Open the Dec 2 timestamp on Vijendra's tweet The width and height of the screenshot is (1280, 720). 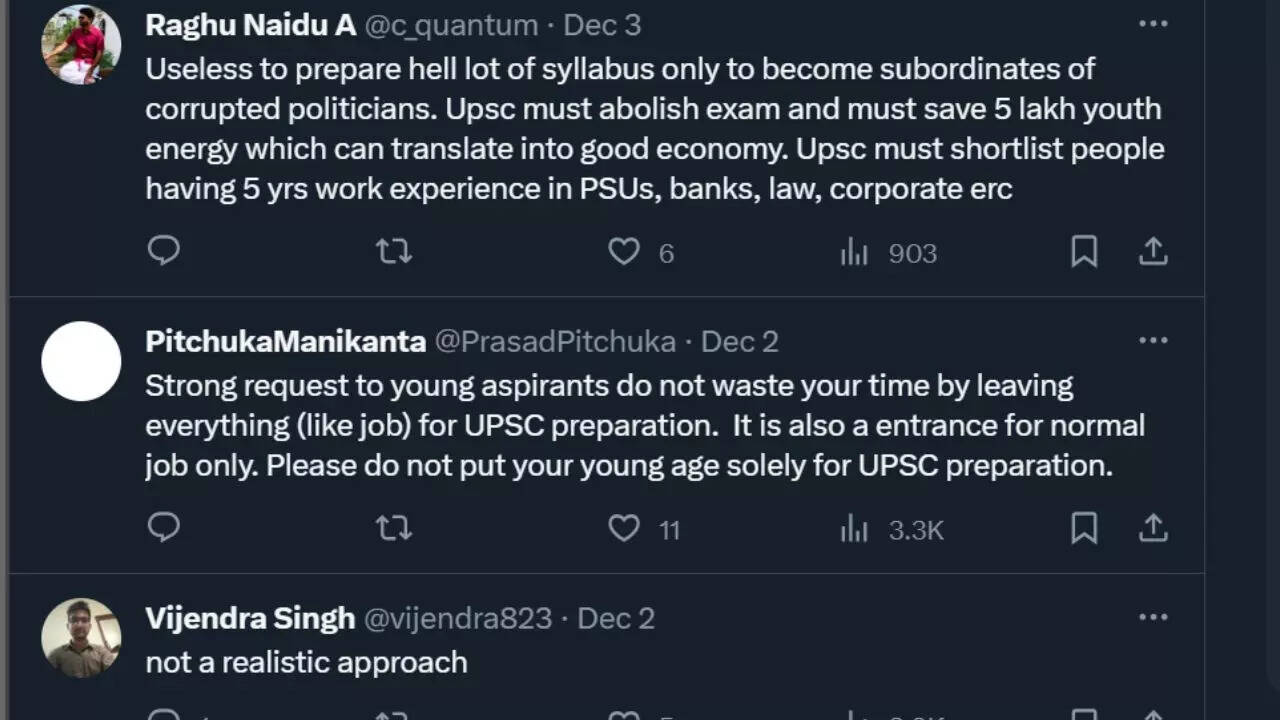(616, 618)
